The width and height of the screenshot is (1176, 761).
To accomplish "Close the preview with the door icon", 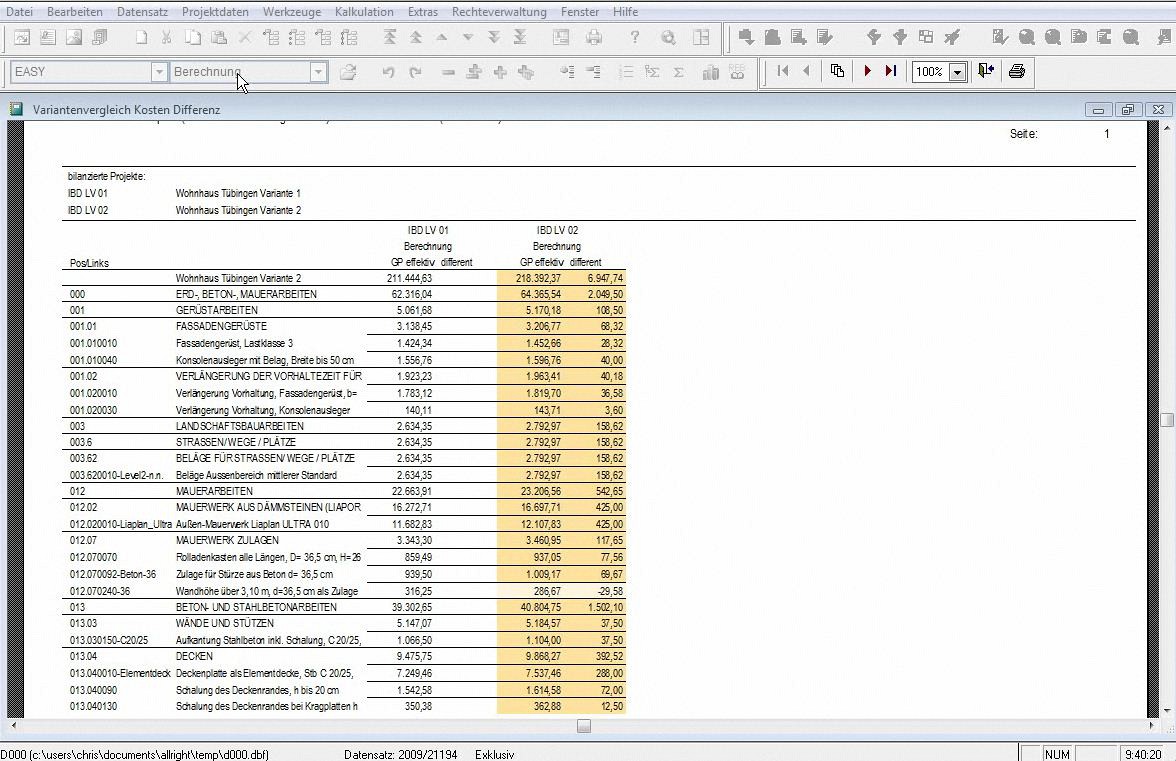I will pos(986,72).
